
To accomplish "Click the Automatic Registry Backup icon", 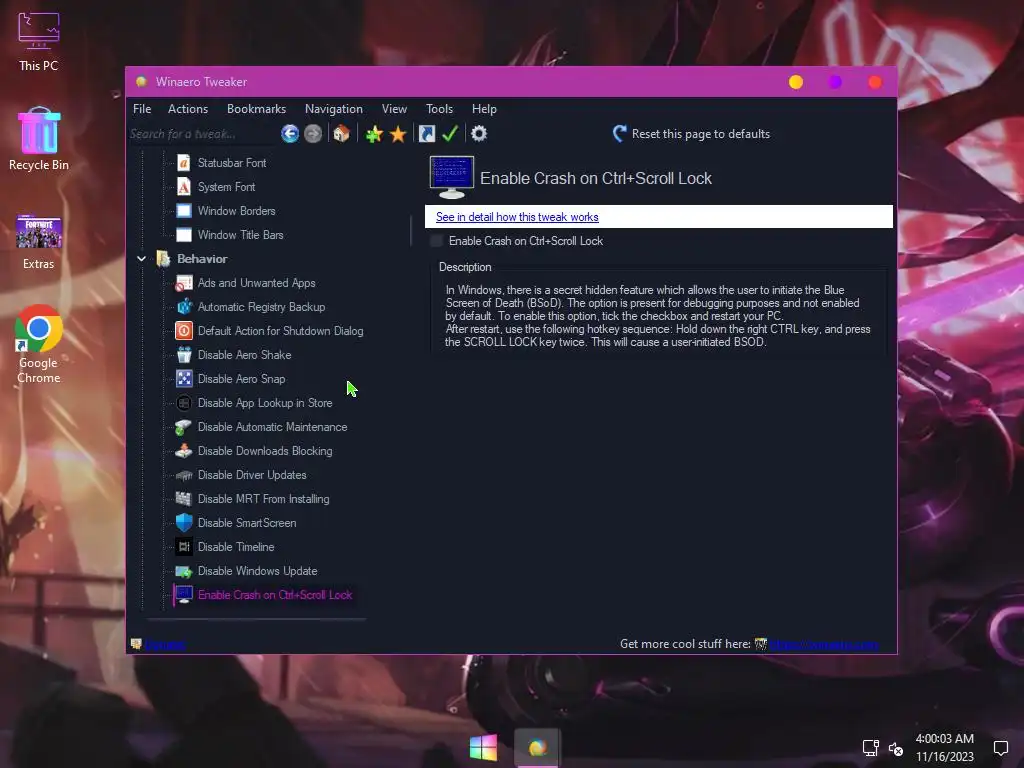I will tap(184, 307).
